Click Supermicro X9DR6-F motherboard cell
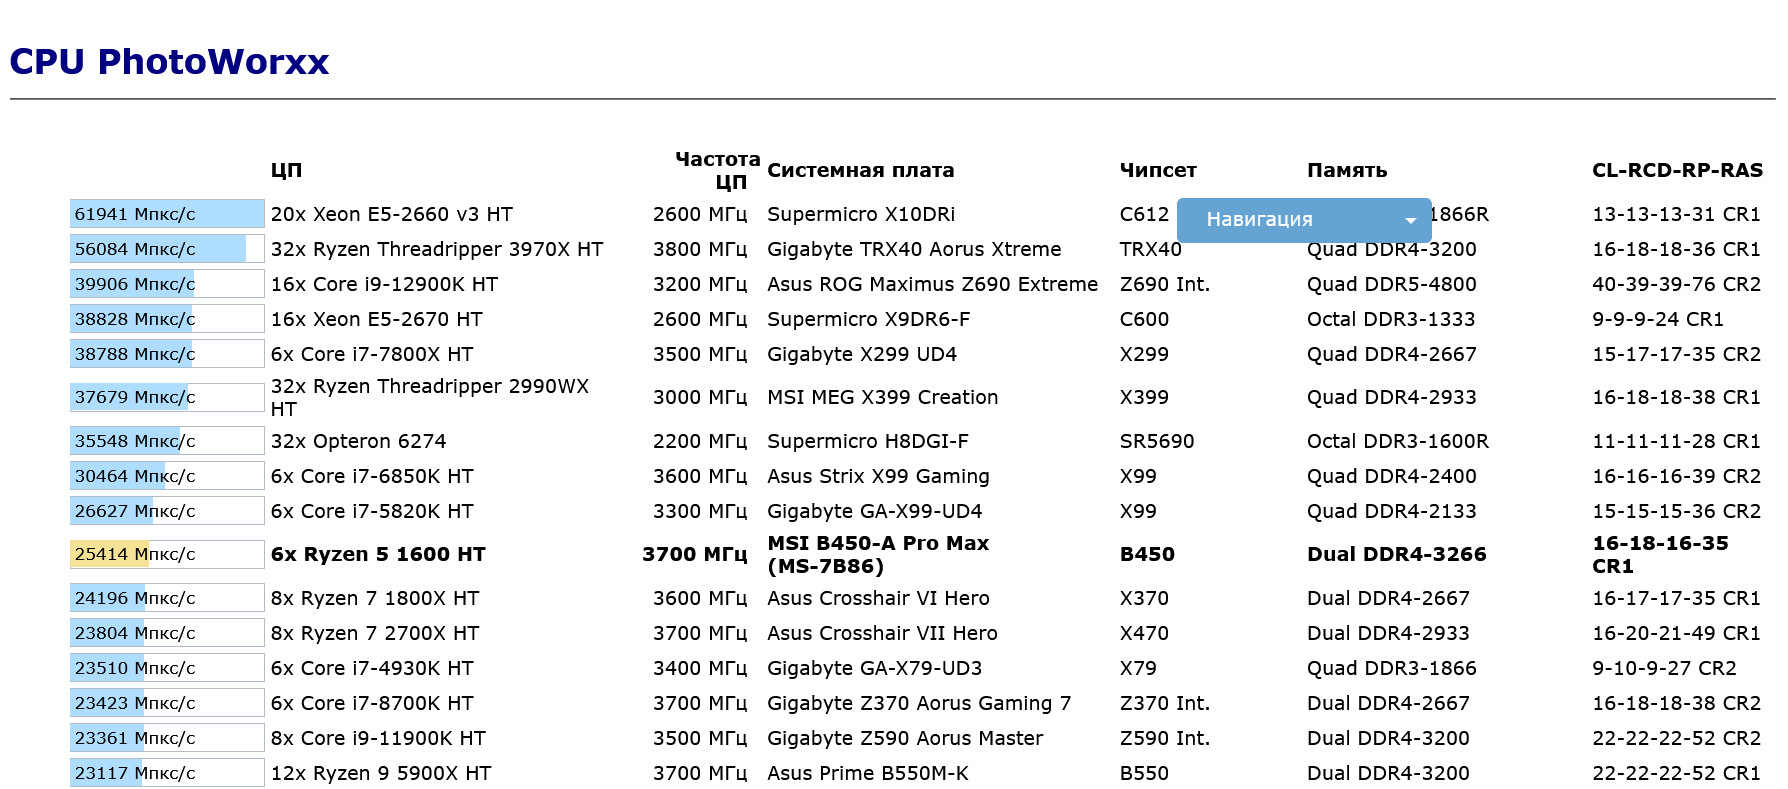Image resolution: width=1788 pixels, height=789 pixels. [868, 319]
